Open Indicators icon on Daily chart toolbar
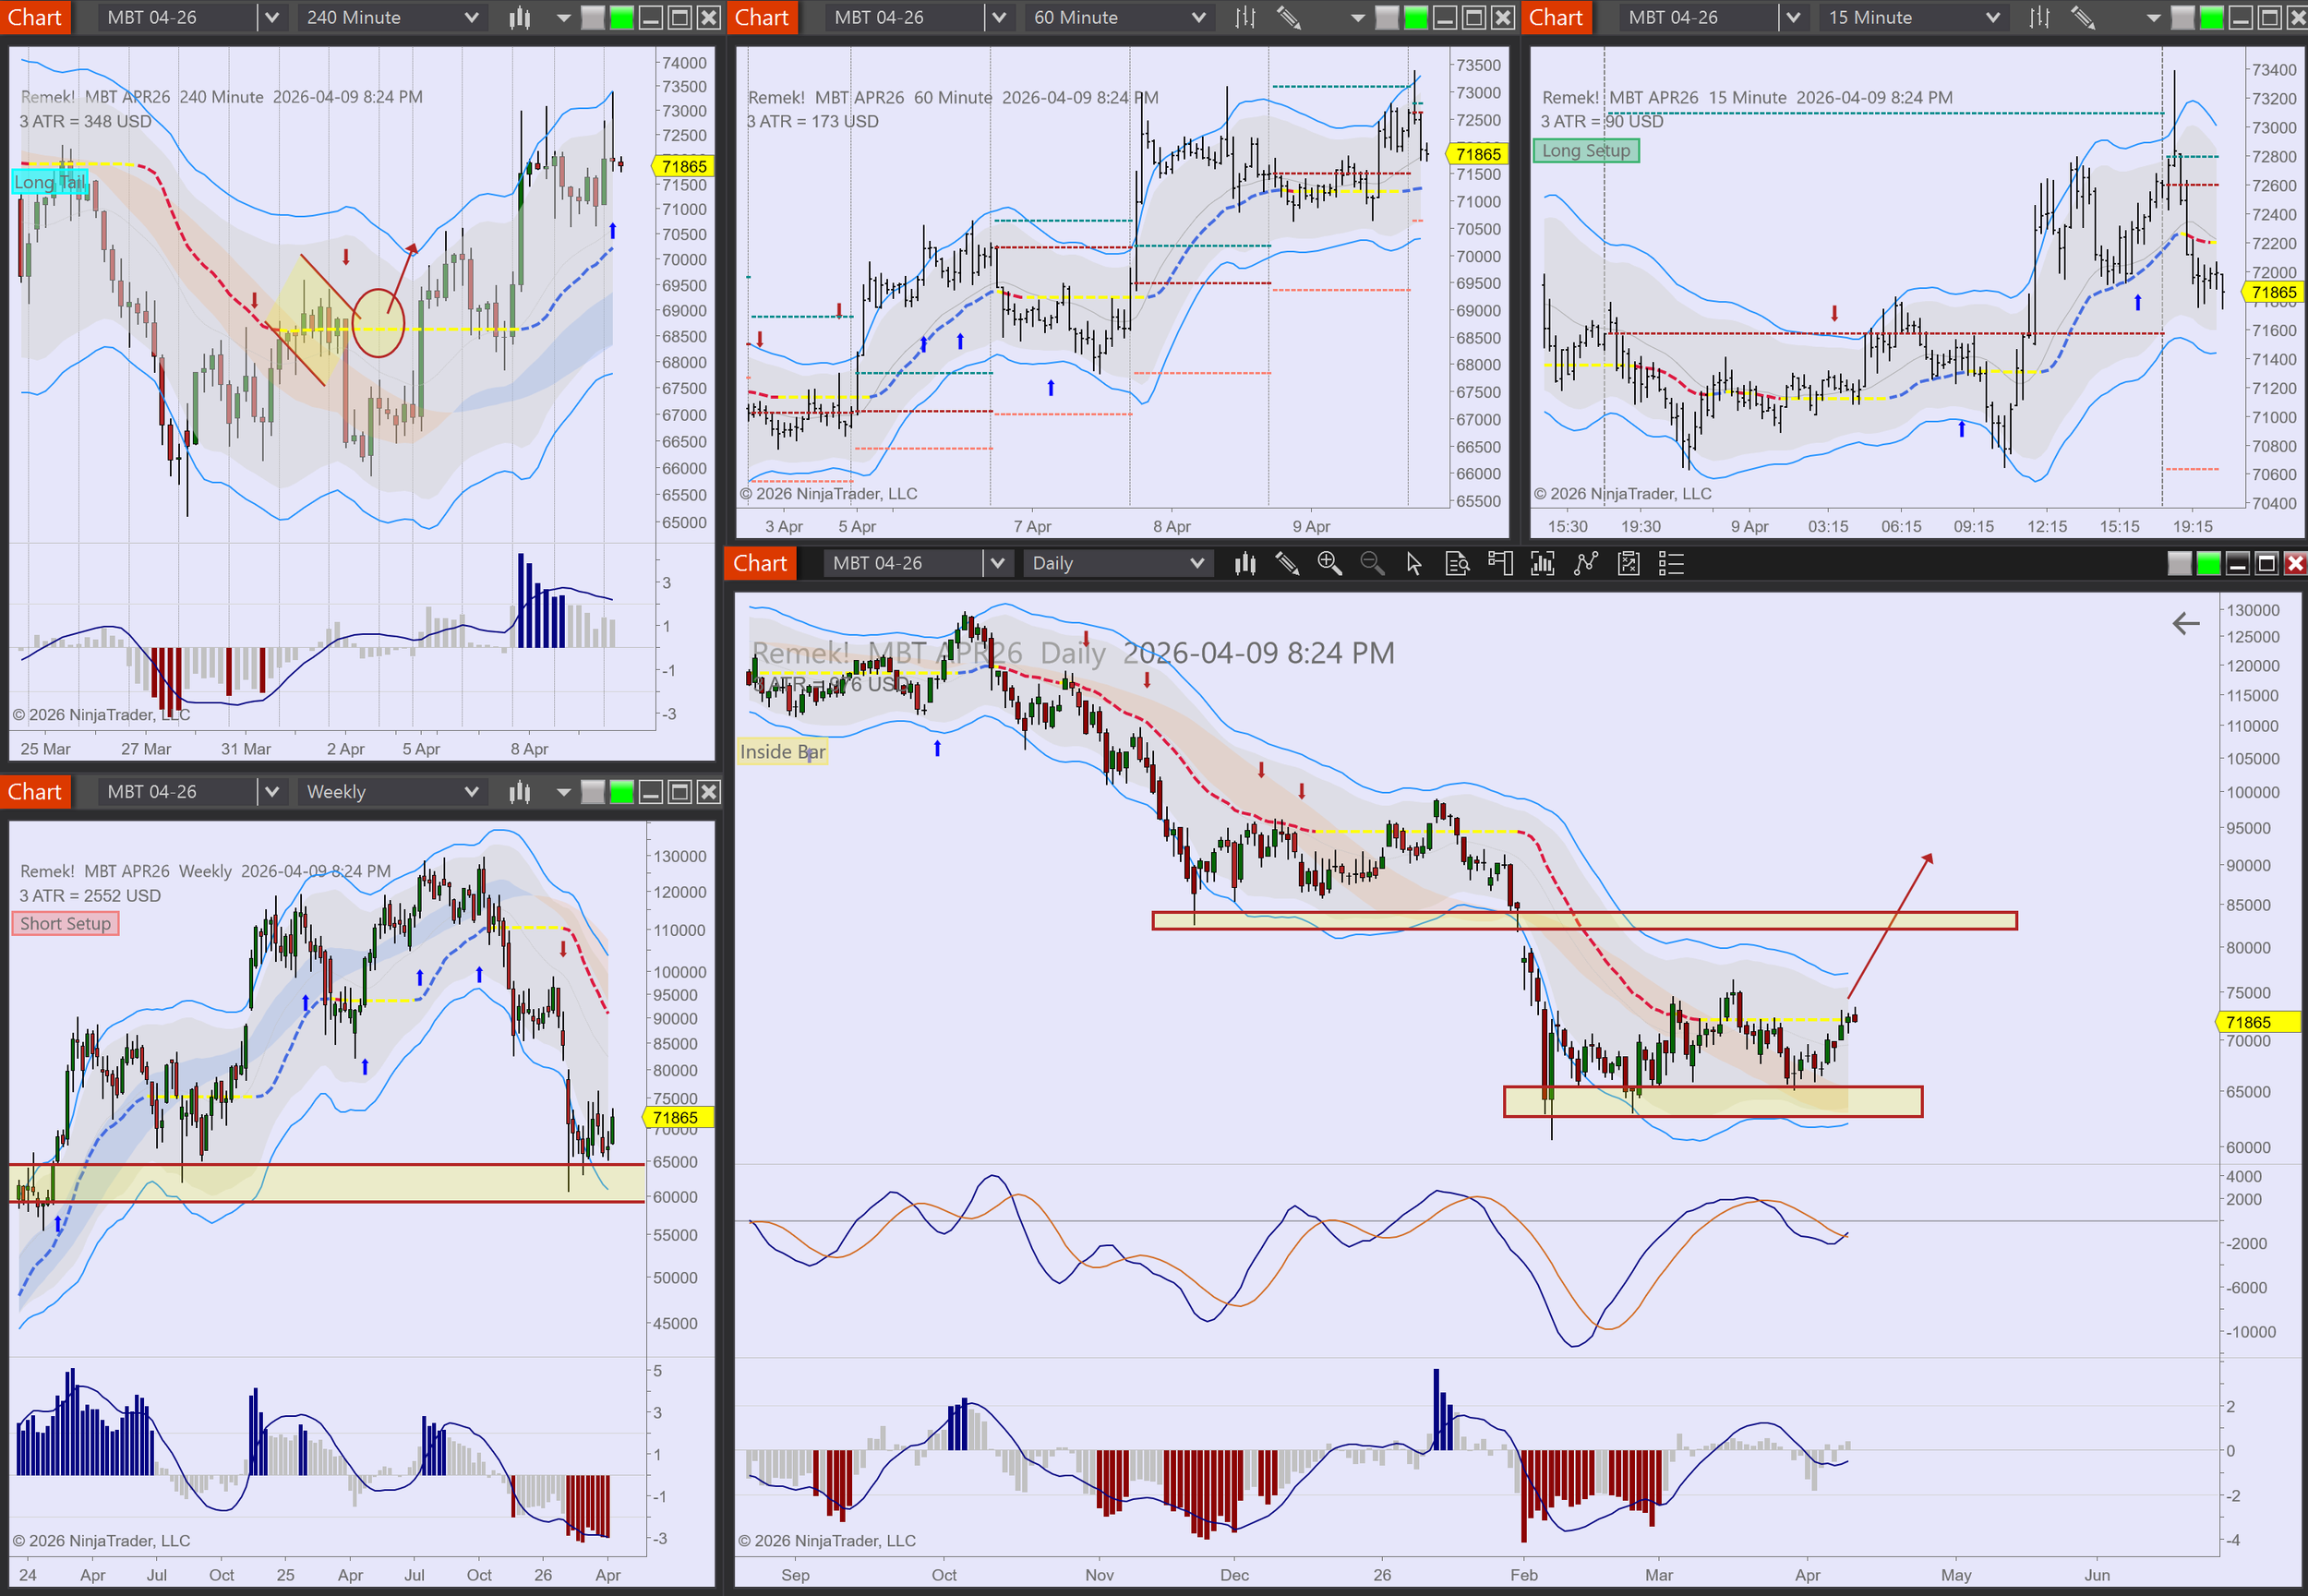2308x1596 pixels. click(x=1586, y=563)
